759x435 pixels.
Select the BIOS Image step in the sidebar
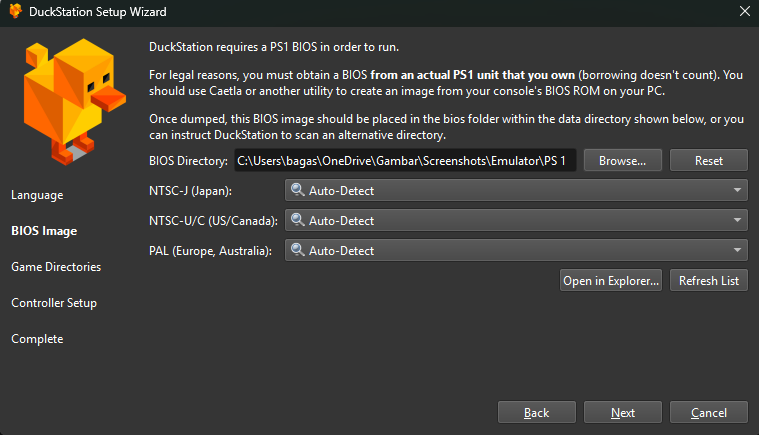(44, 231)
